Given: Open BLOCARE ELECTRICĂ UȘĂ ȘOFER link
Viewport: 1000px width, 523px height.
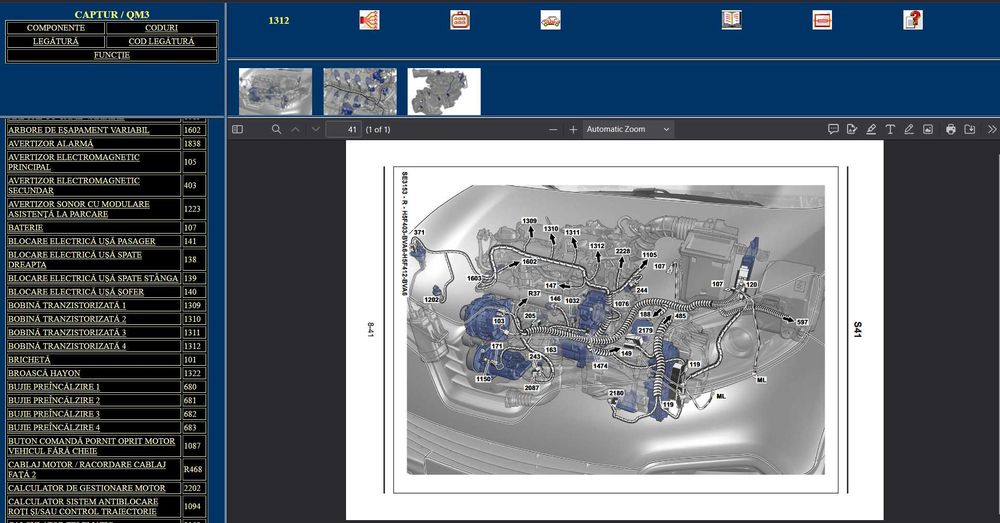Looking at the screenshot, I should click(76, 291).
